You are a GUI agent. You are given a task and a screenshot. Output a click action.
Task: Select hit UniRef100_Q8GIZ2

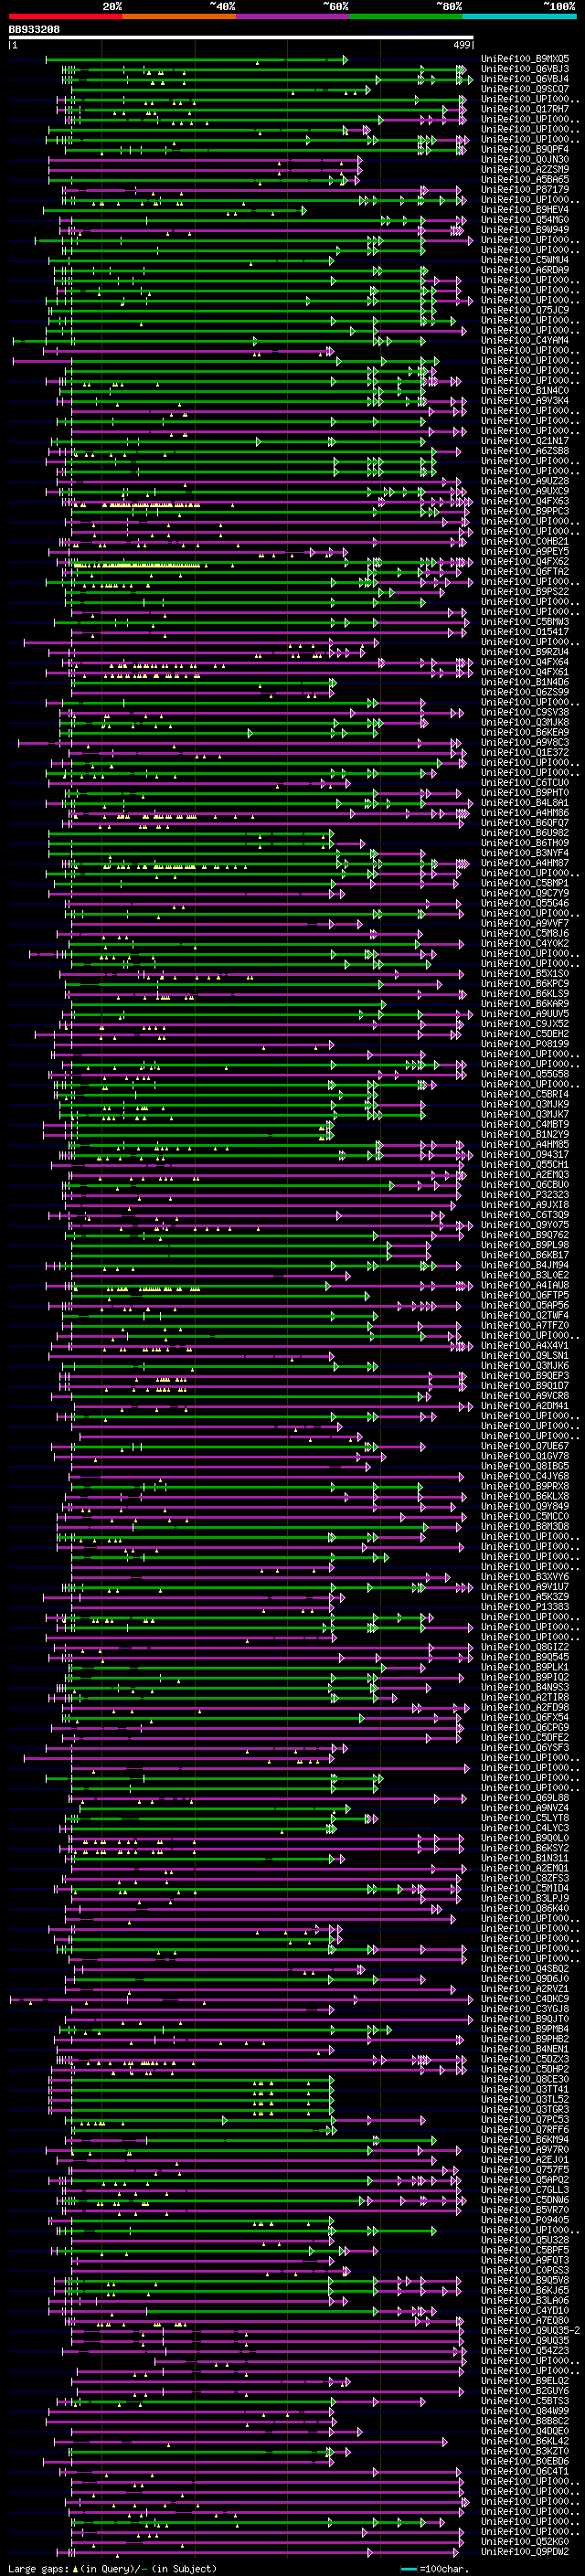point(525,1647)
